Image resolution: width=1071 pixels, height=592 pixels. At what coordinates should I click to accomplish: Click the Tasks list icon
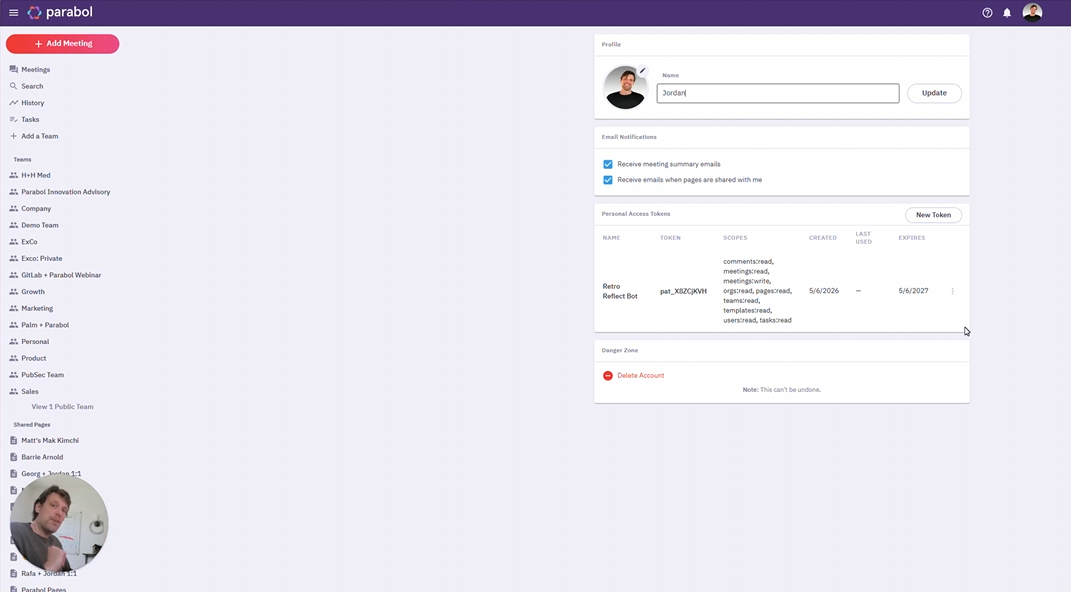(x=14, y=119)
